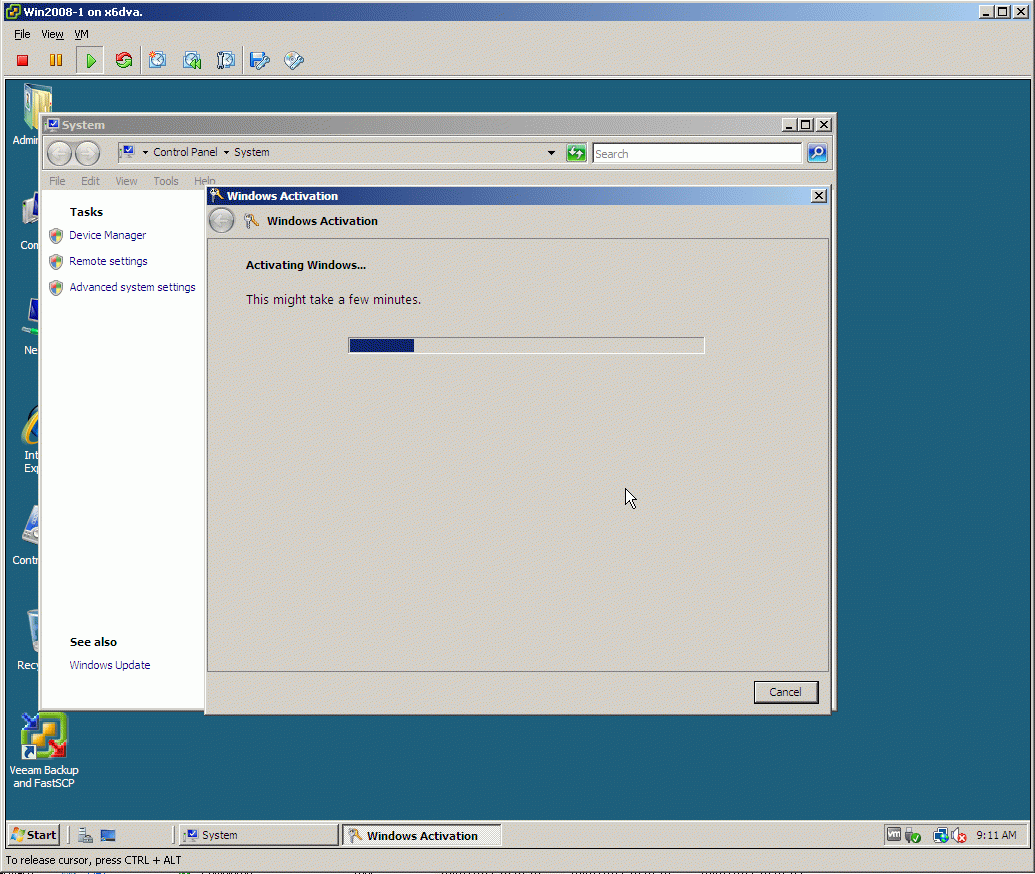
Task: Open the VMware console File menu
Action: pyautogui.click(x=22, y=34)
